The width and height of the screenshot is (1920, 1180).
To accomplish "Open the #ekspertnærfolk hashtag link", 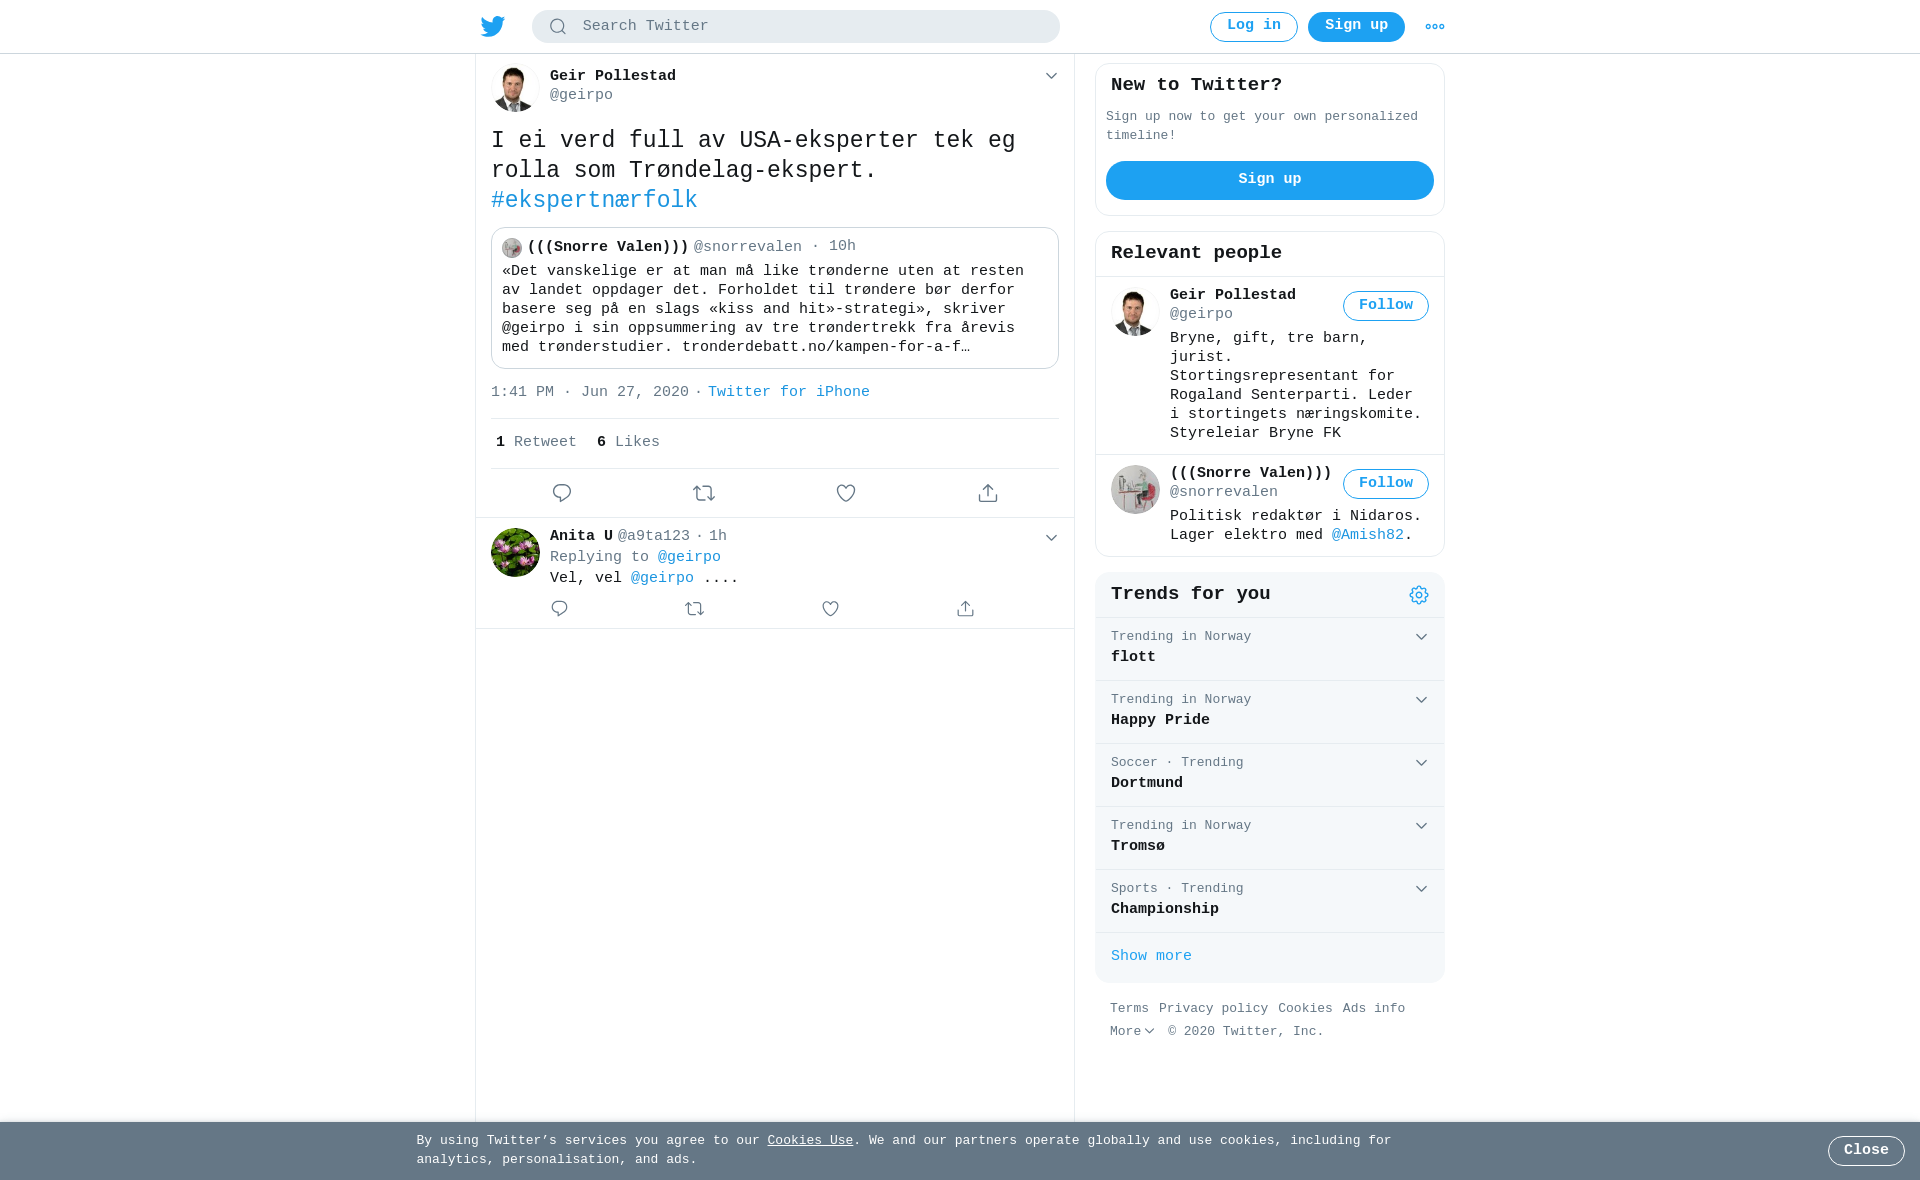I will click(x=594, y=200).
